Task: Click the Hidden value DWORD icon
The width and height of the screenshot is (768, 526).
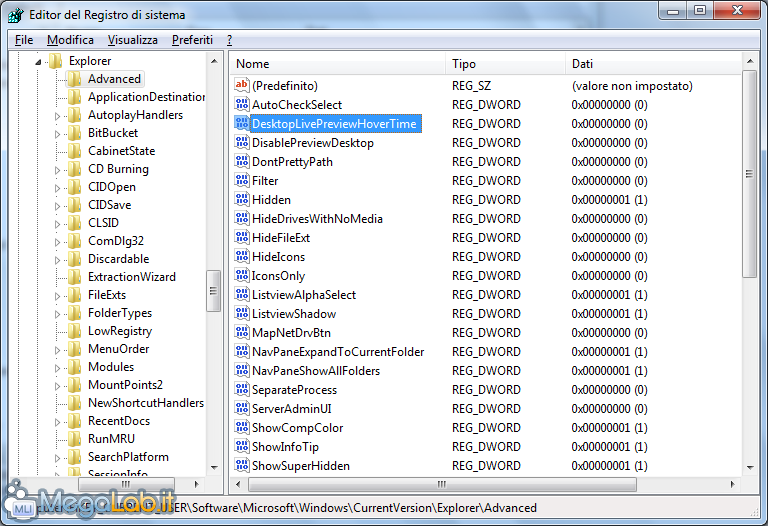Action: point(242,199)
